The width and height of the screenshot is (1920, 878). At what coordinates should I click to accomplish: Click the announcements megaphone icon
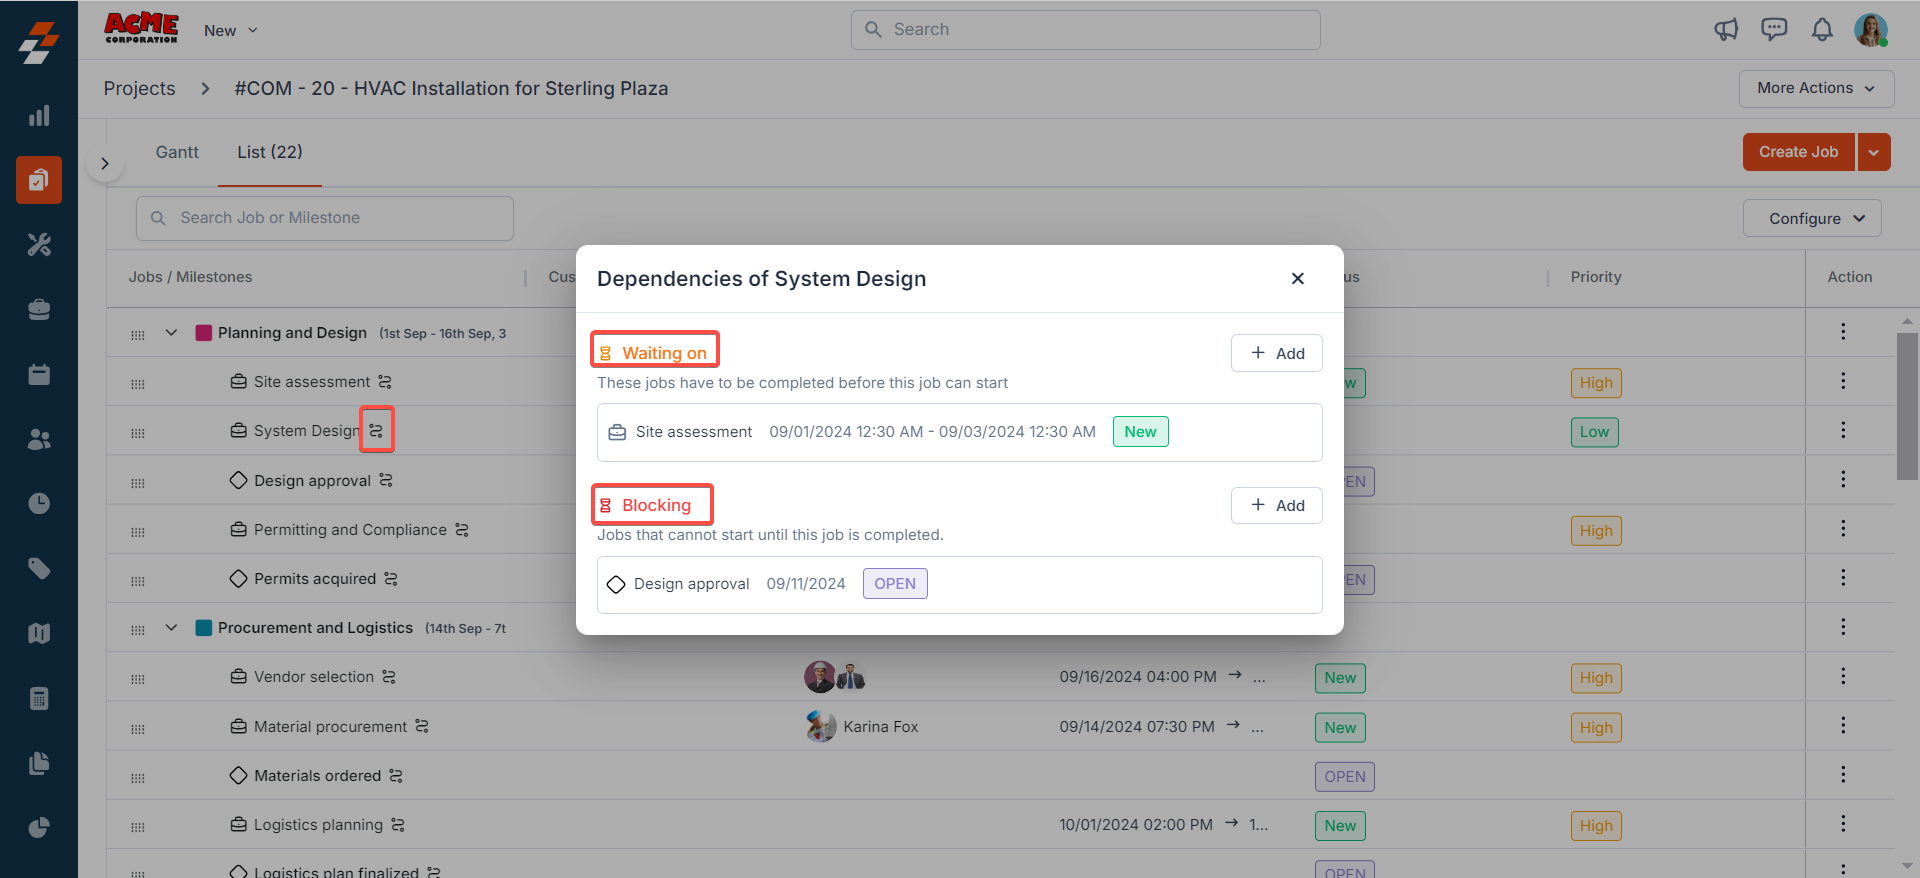point(1726,30)
